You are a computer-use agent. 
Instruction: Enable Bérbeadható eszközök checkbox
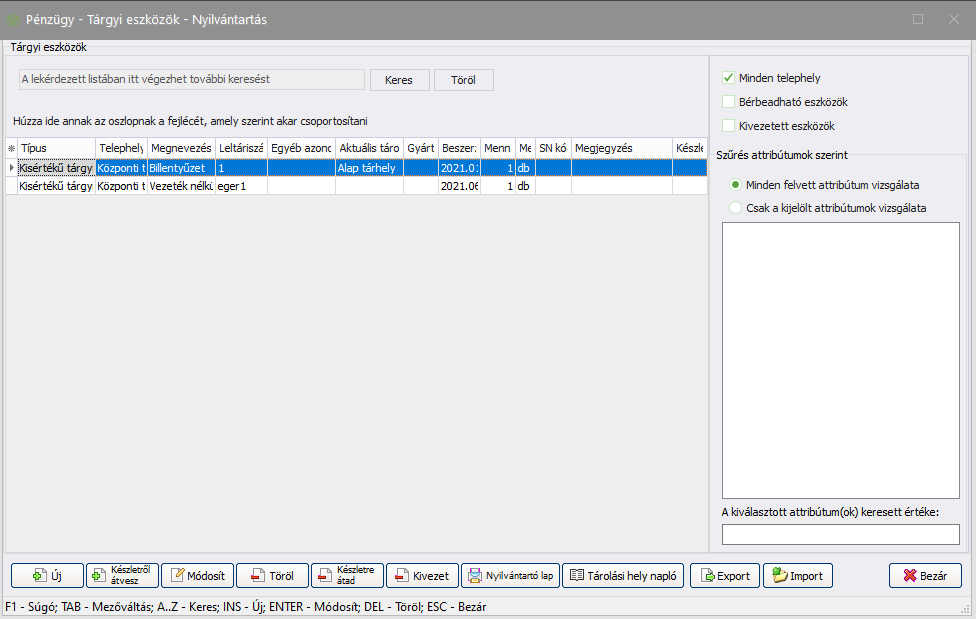tap(729, 102)
